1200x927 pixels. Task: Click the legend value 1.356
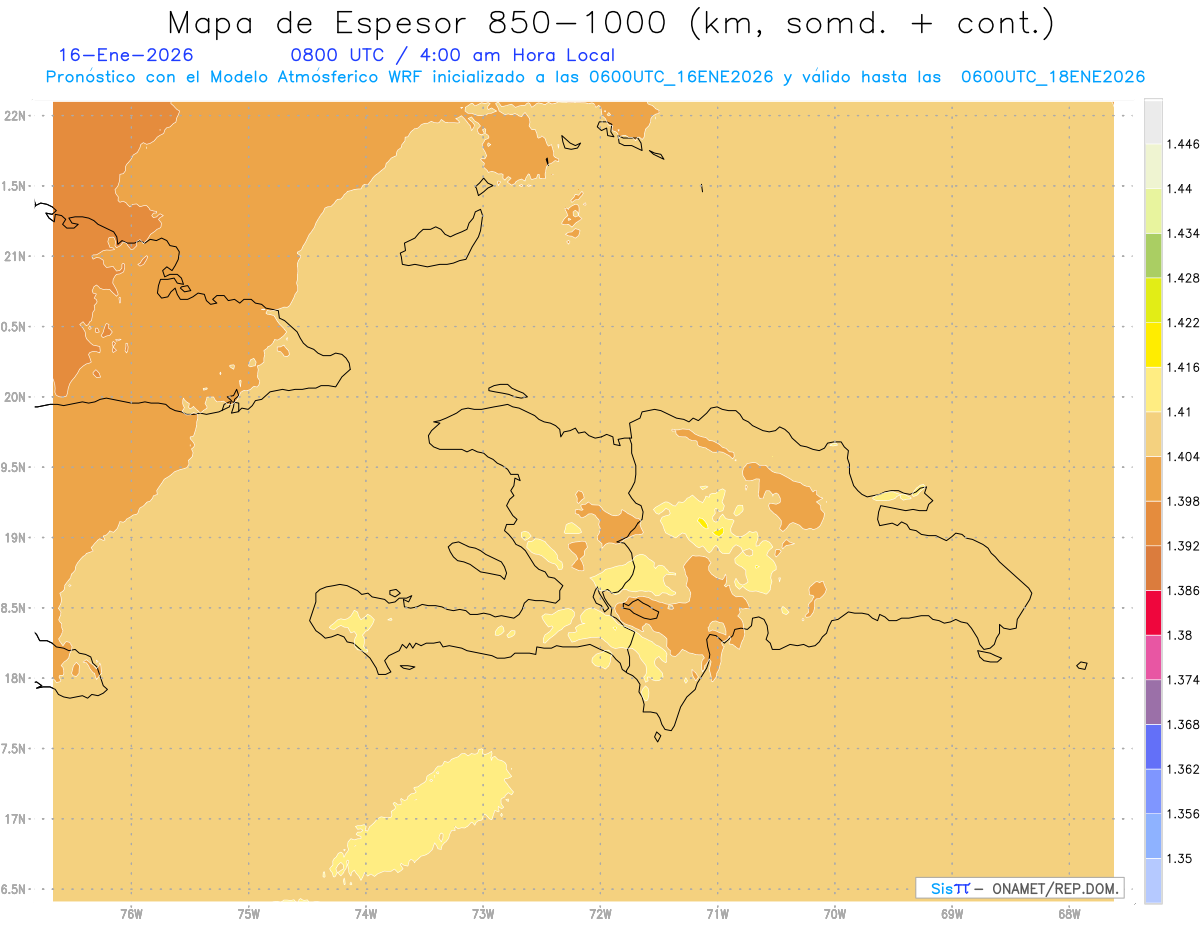coord(1183,814)
